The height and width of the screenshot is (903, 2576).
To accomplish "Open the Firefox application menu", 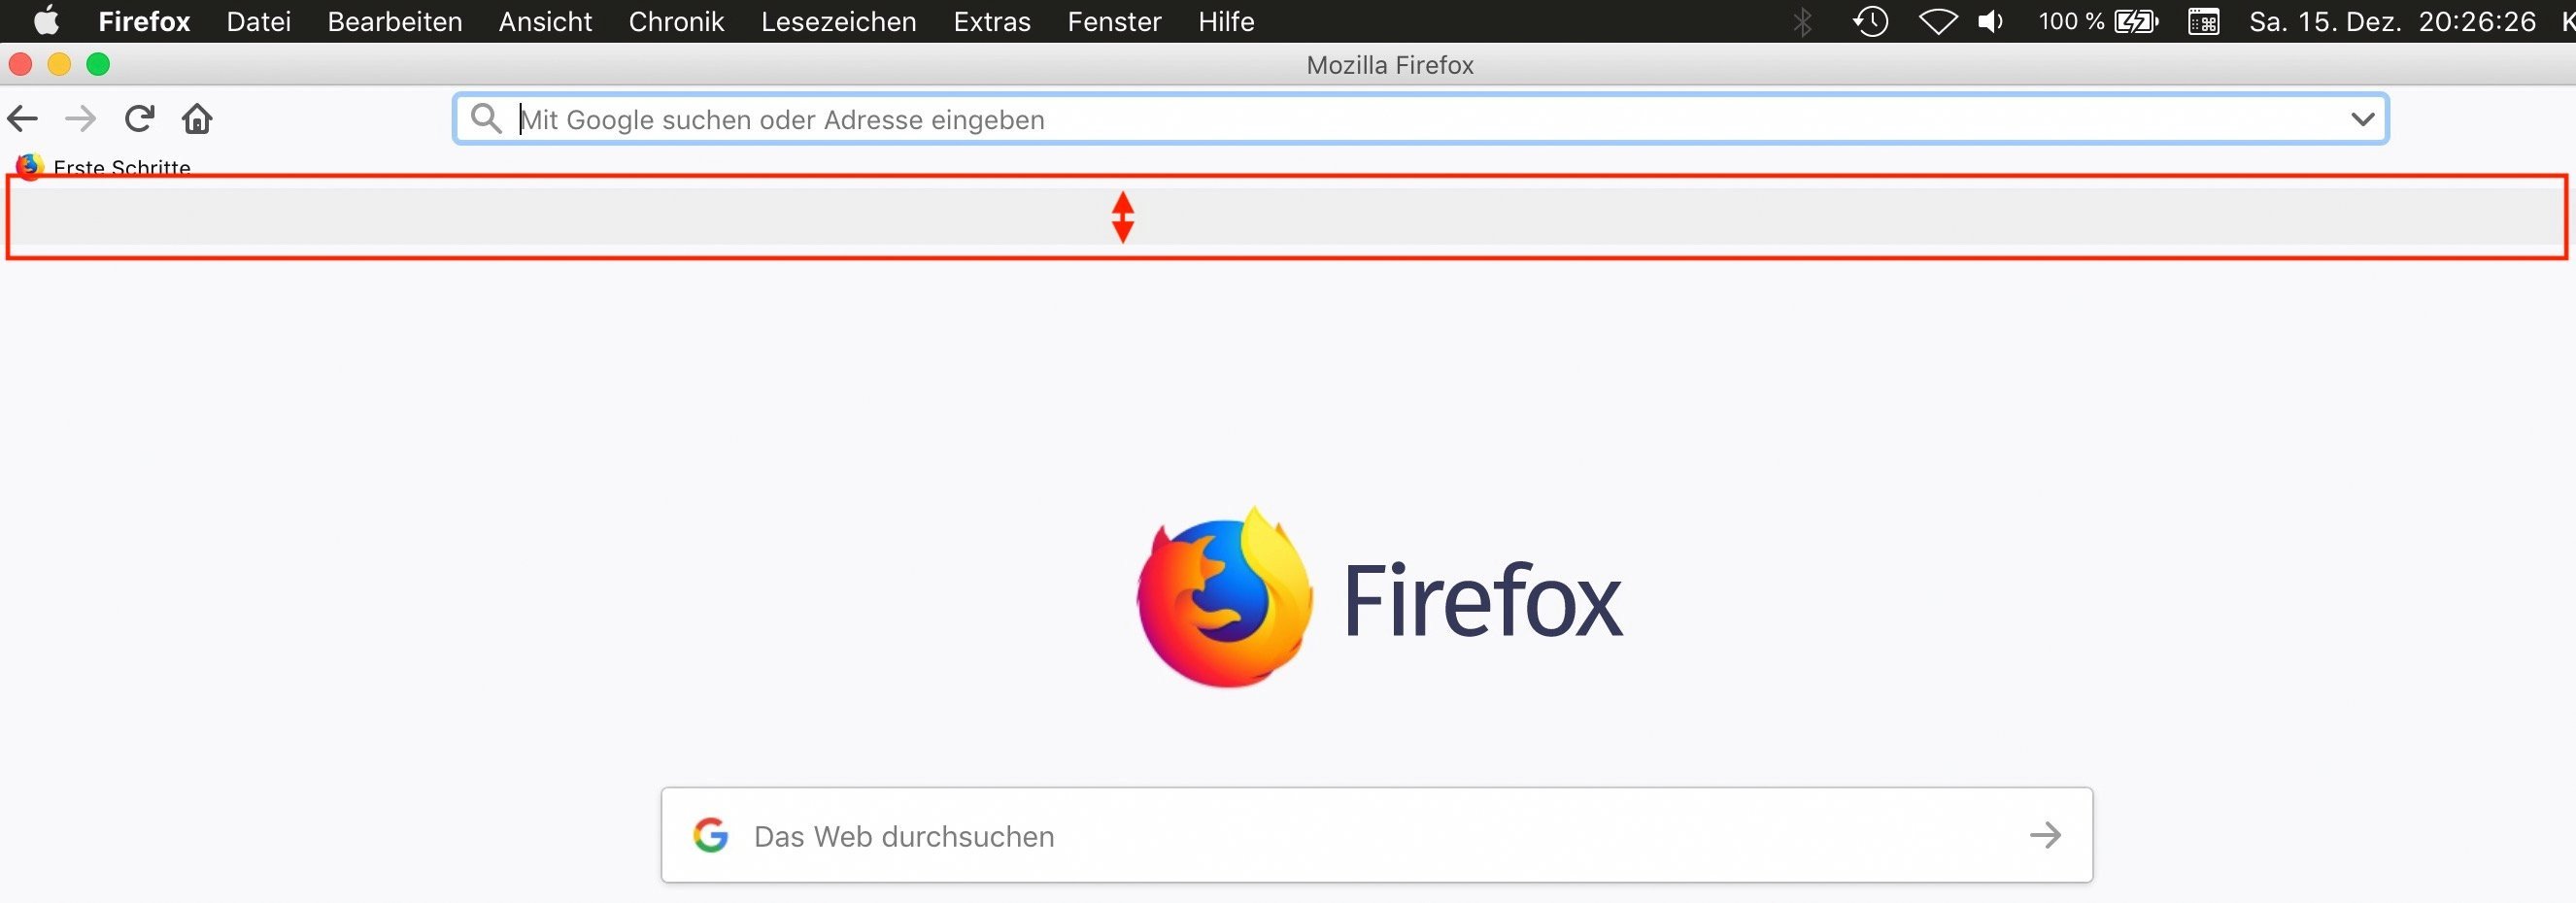I will [144, 21].
